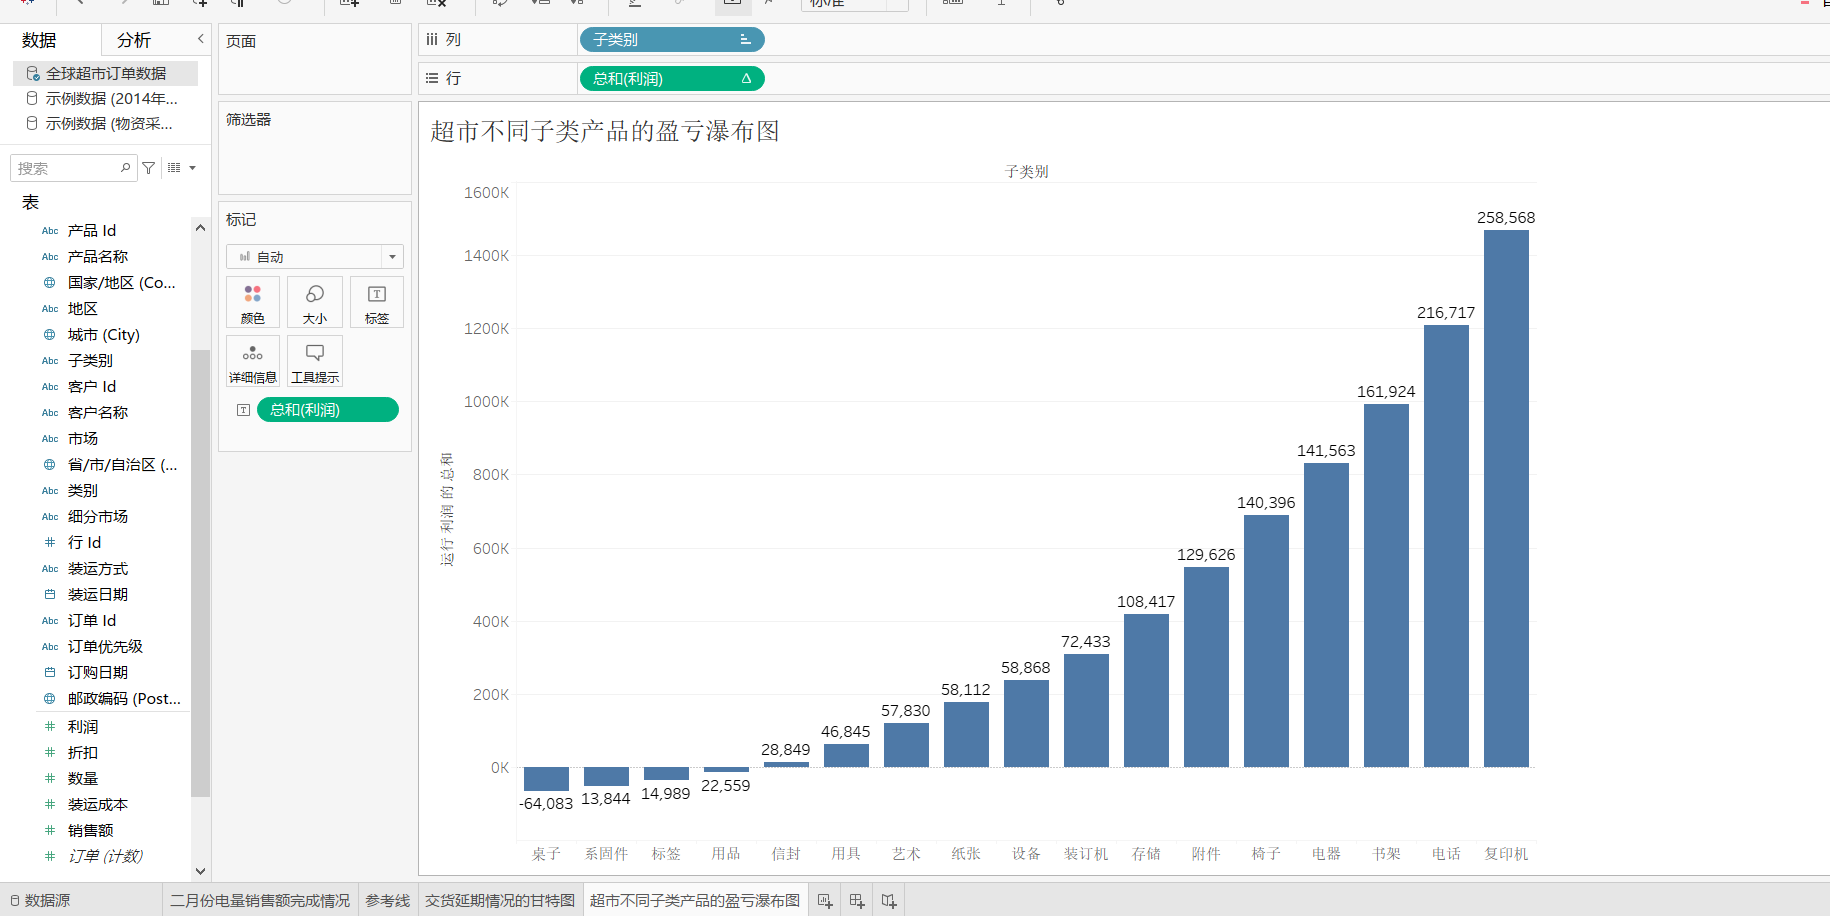This screenshot has width=1830, height=916.
Task: Click the 复印机 bar labeled 258,568
Action: click(1506, 498)
